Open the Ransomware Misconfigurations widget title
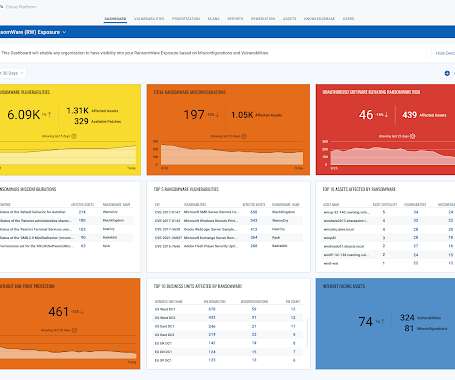This screenshot has height=380, width=455. [28, 189]
